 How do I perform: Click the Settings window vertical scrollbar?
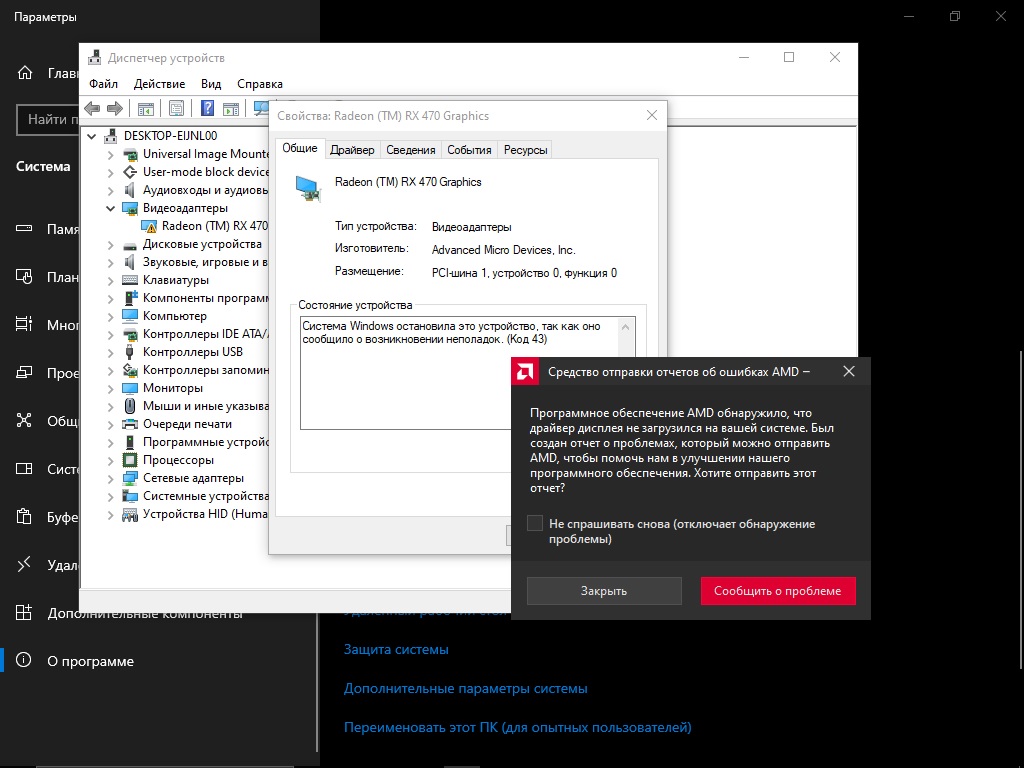1021,511
